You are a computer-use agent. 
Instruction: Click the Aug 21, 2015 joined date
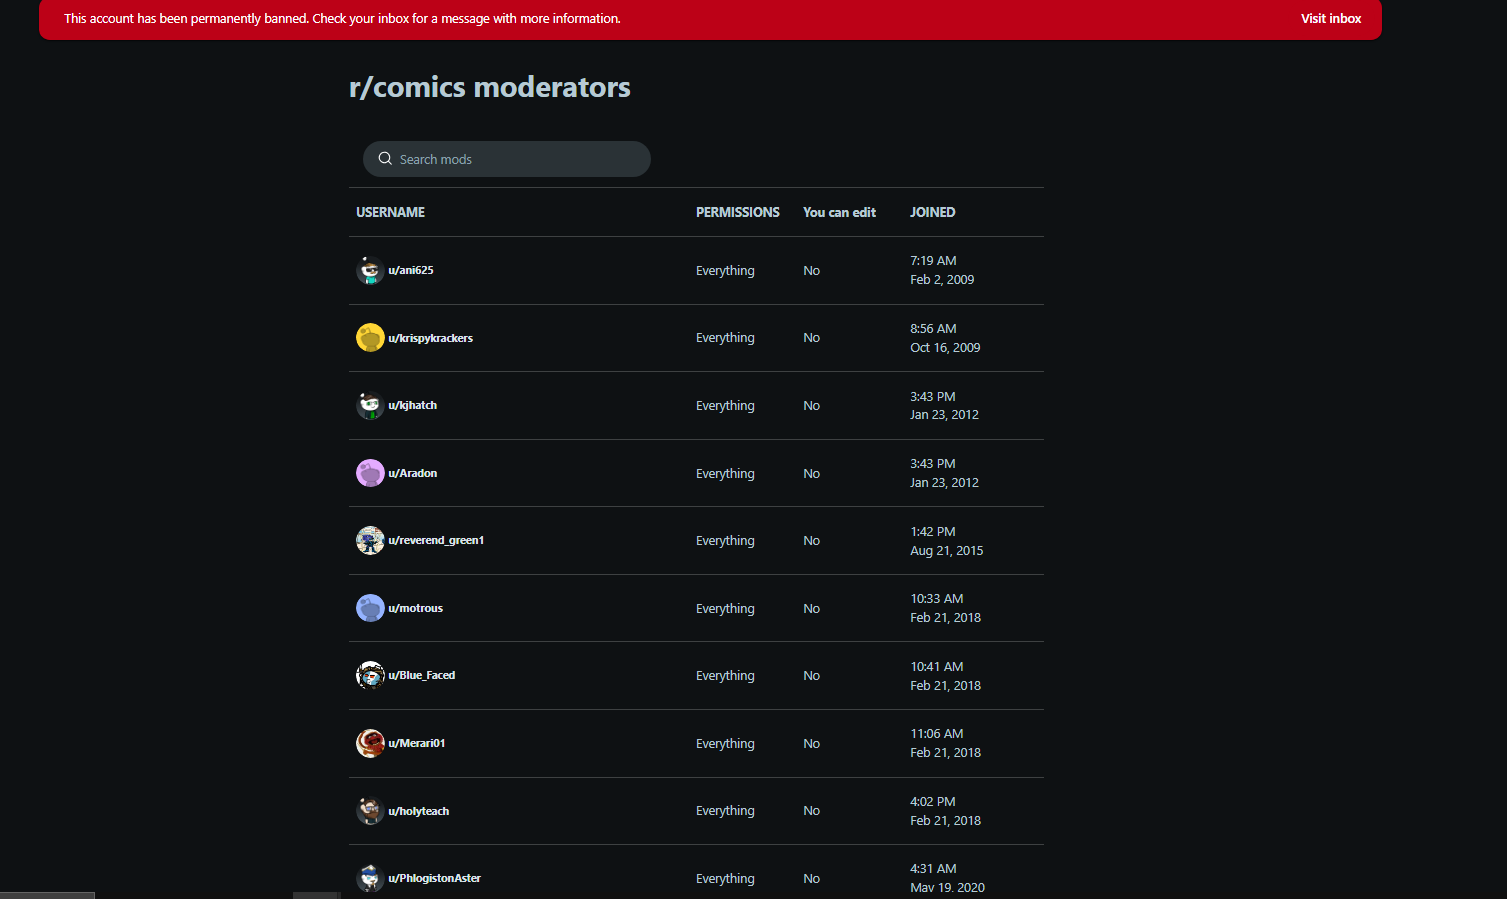click(x=947, y=551)
